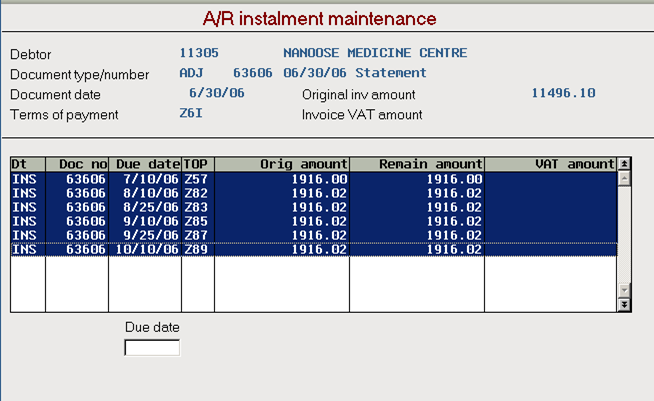Click TOP code Z85
654x401 pixels.
coord(196,221)
